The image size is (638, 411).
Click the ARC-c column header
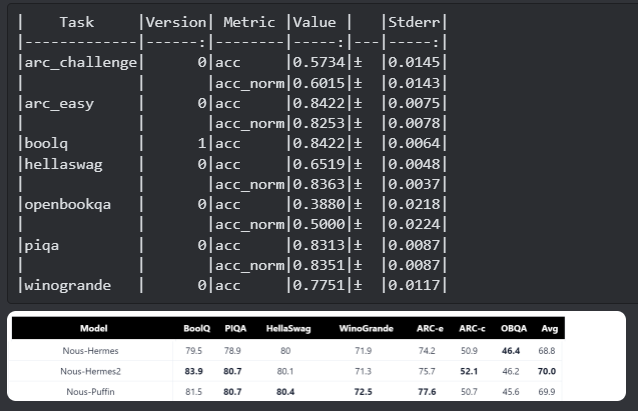[472, 328]
